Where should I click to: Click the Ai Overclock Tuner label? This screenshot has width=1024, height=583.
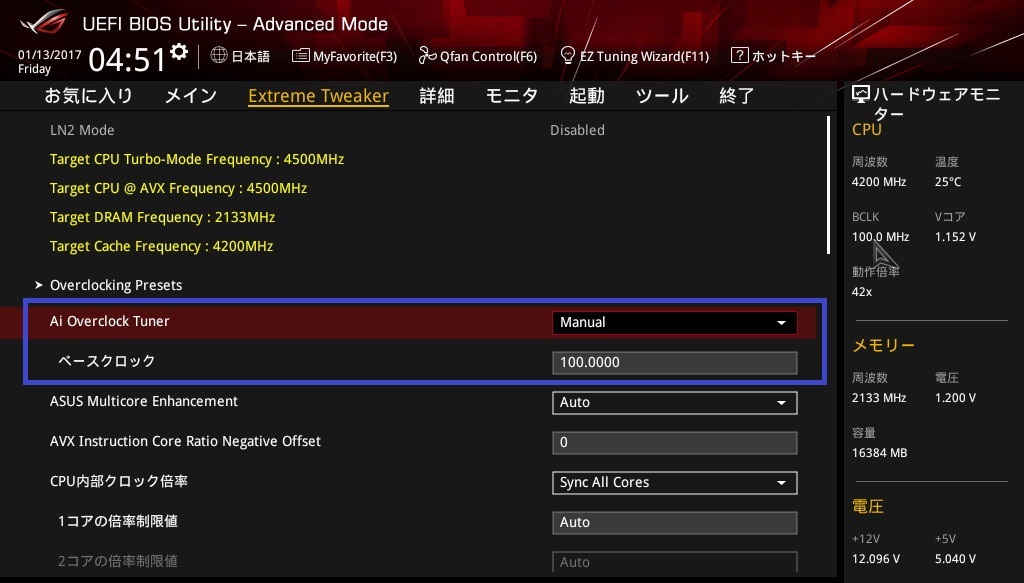109,321
